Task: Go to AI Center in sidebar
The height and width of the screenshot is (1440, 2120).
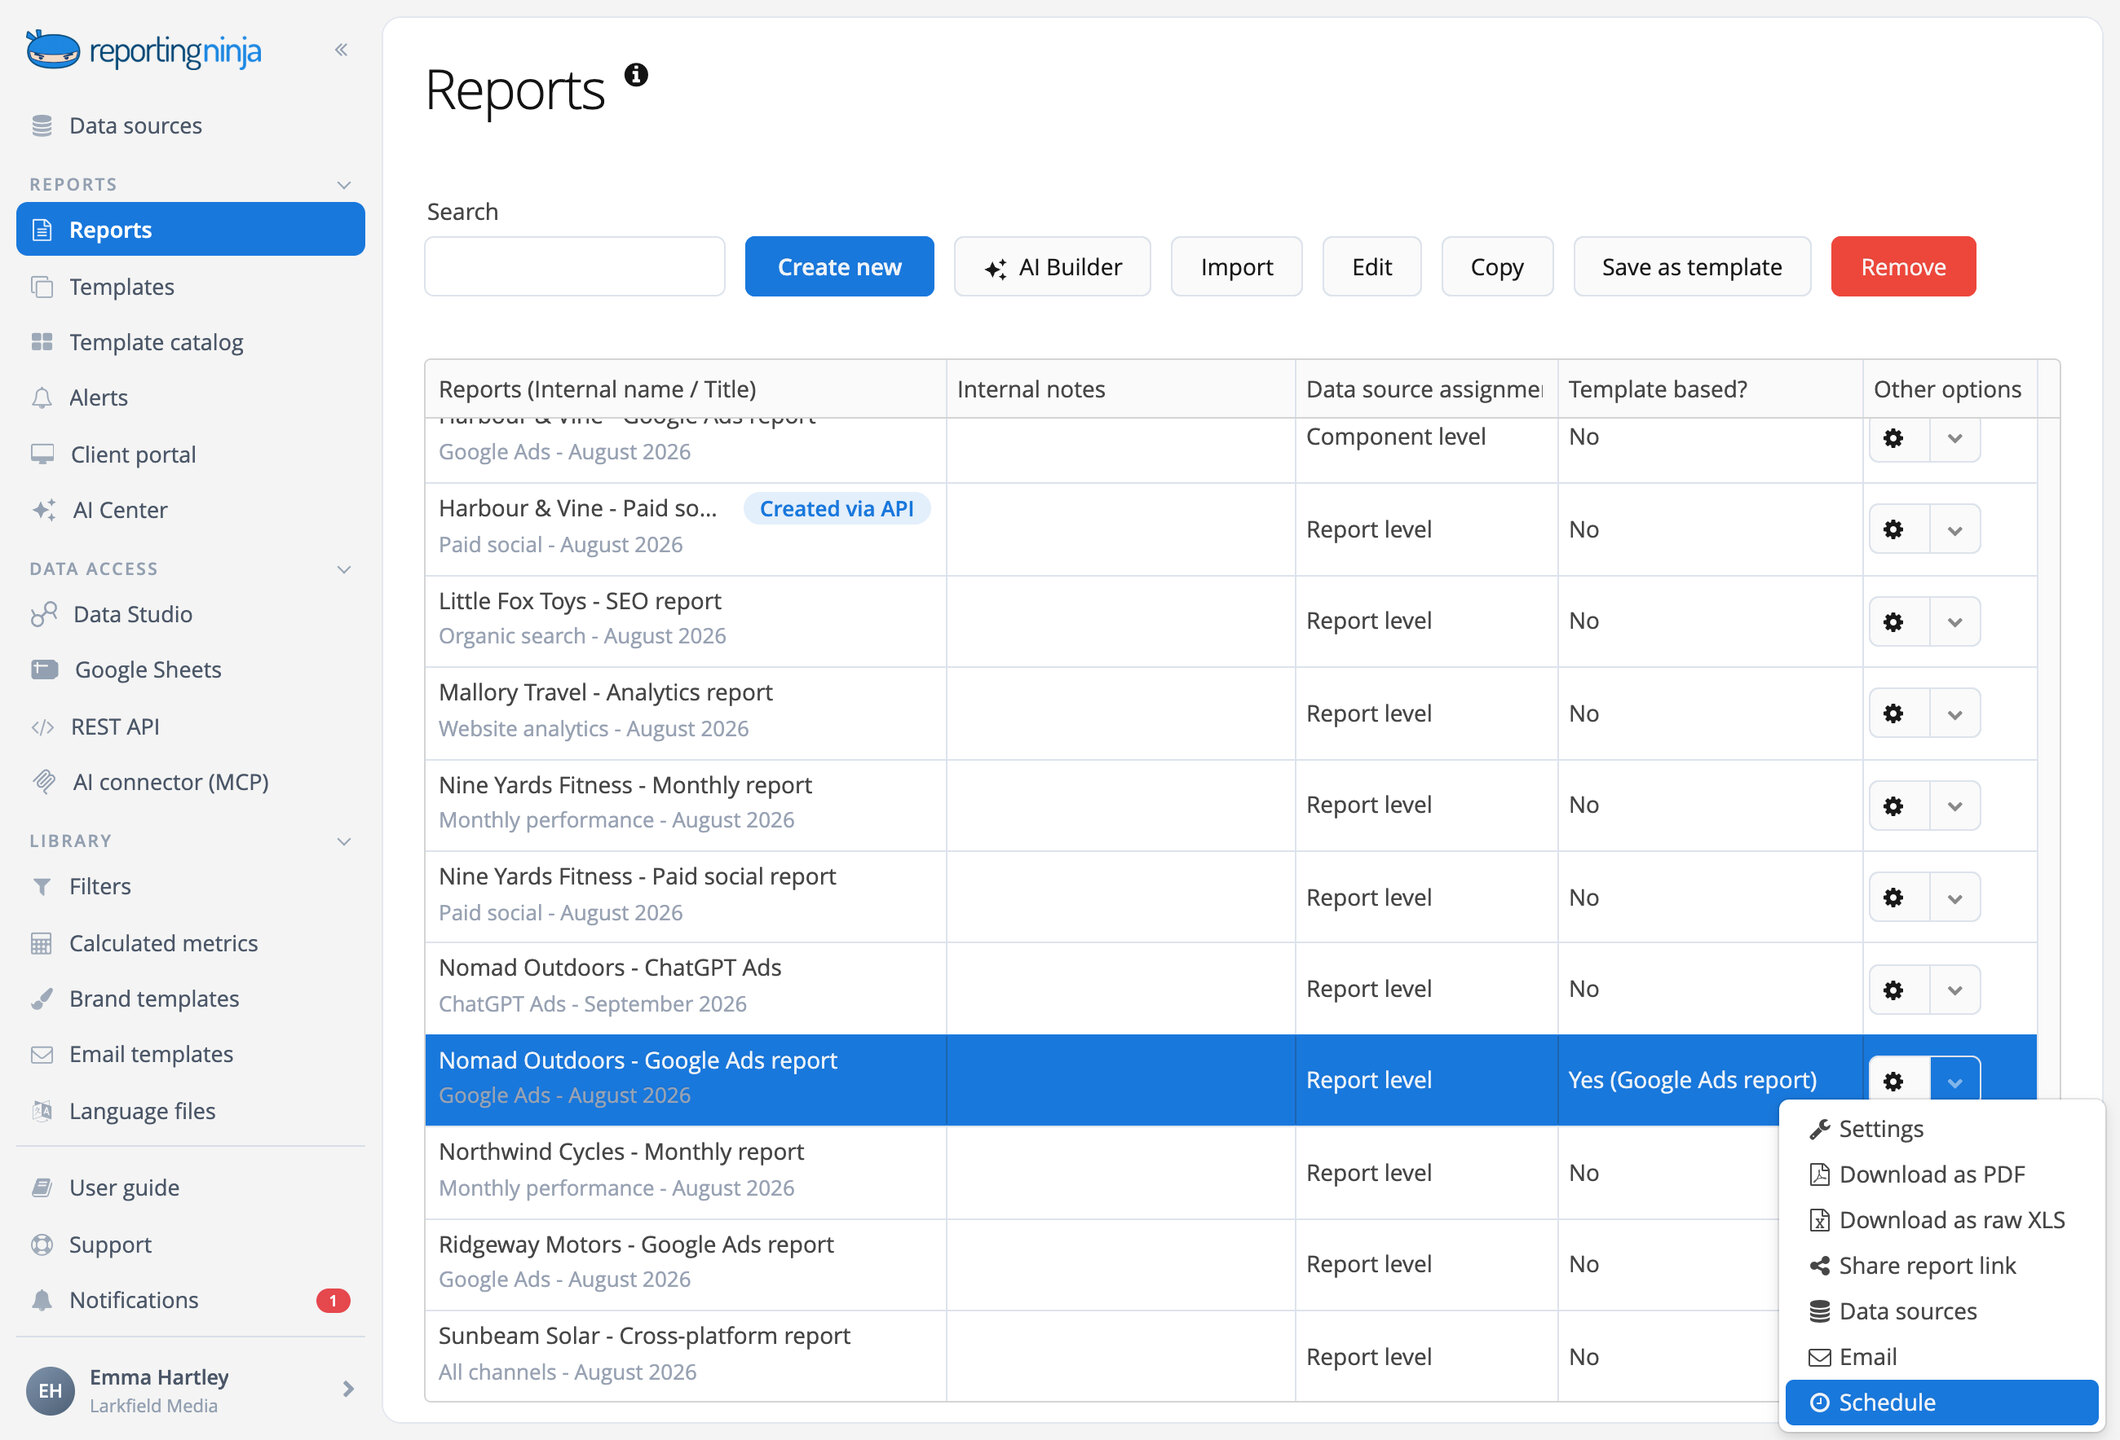Action: (x=190, y=510)
